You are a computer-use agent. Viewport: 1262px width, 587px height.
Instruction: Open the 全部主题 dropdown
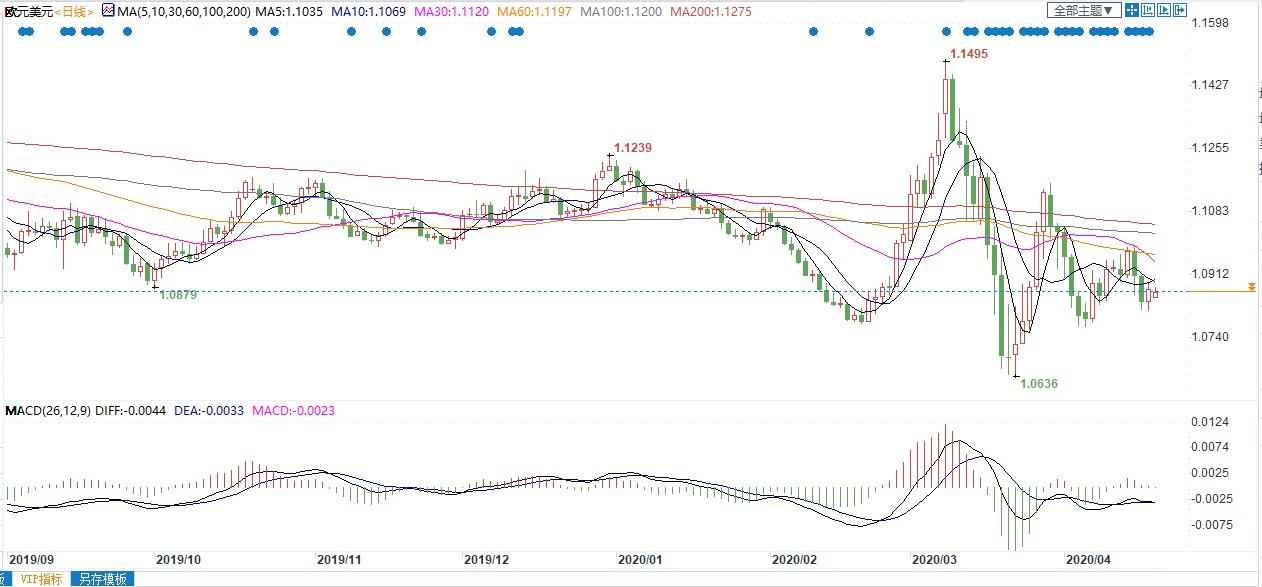pyautogui.click(x=1083, y=10)
